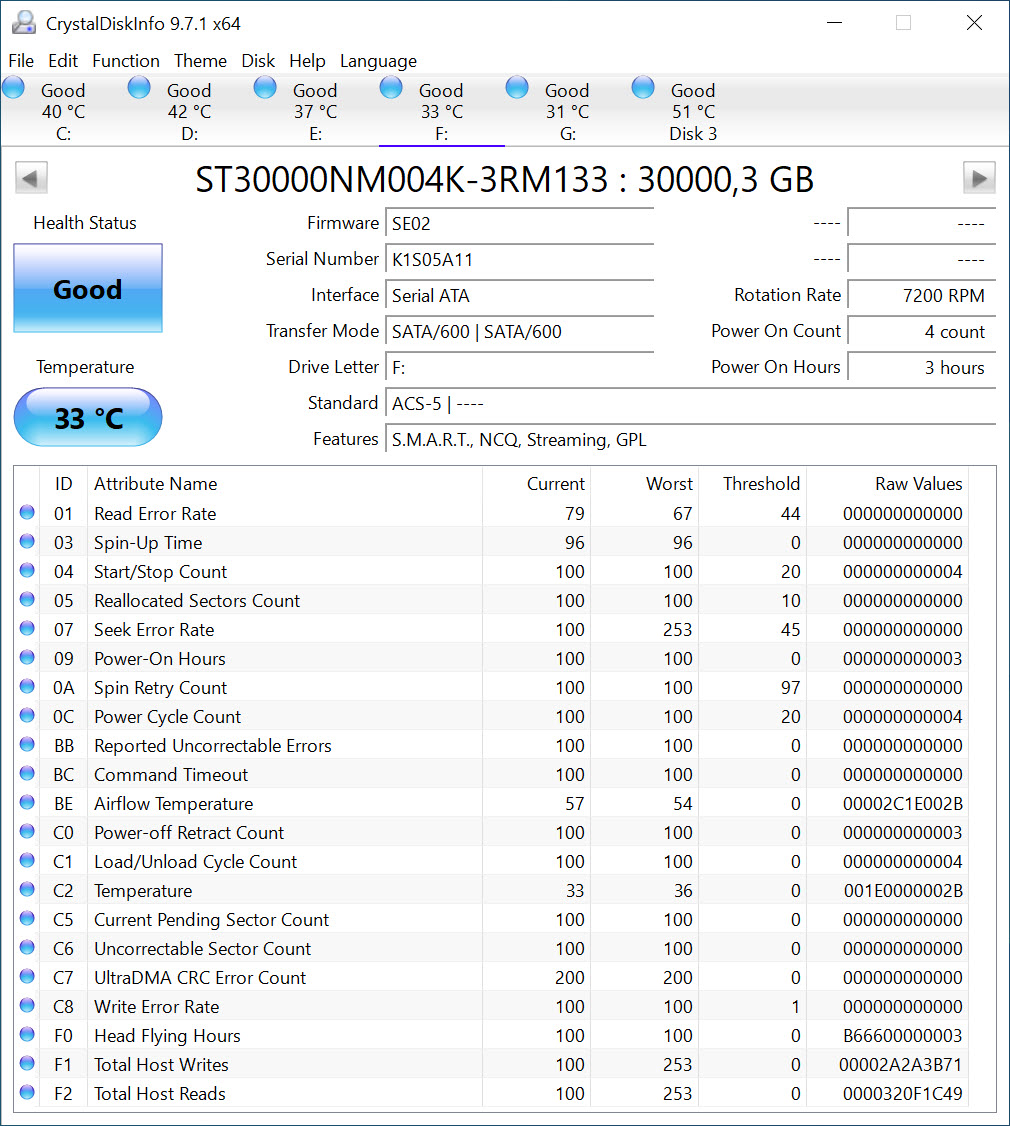Select the G: drive status orb
The image size is (1010, 1126).
pos(518,89)
